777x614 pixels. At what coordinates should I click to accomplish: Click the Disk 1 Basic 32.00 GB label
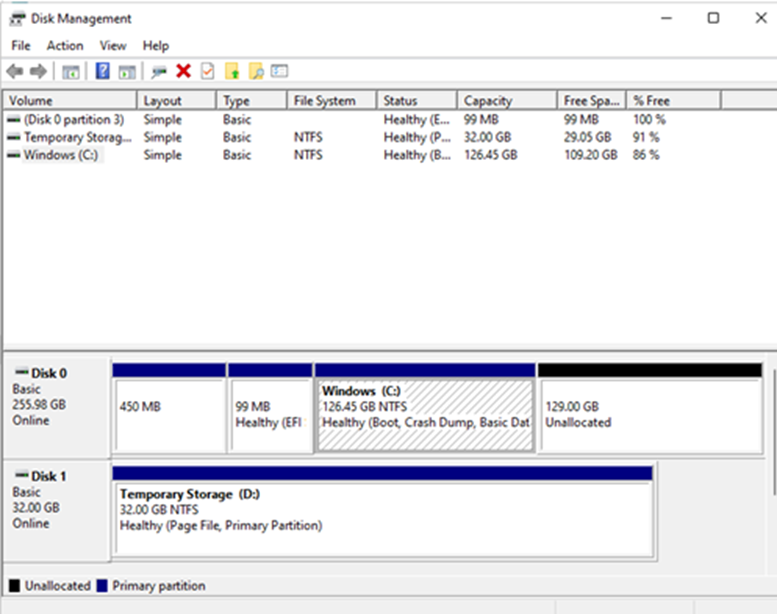(x=56, y=510)
